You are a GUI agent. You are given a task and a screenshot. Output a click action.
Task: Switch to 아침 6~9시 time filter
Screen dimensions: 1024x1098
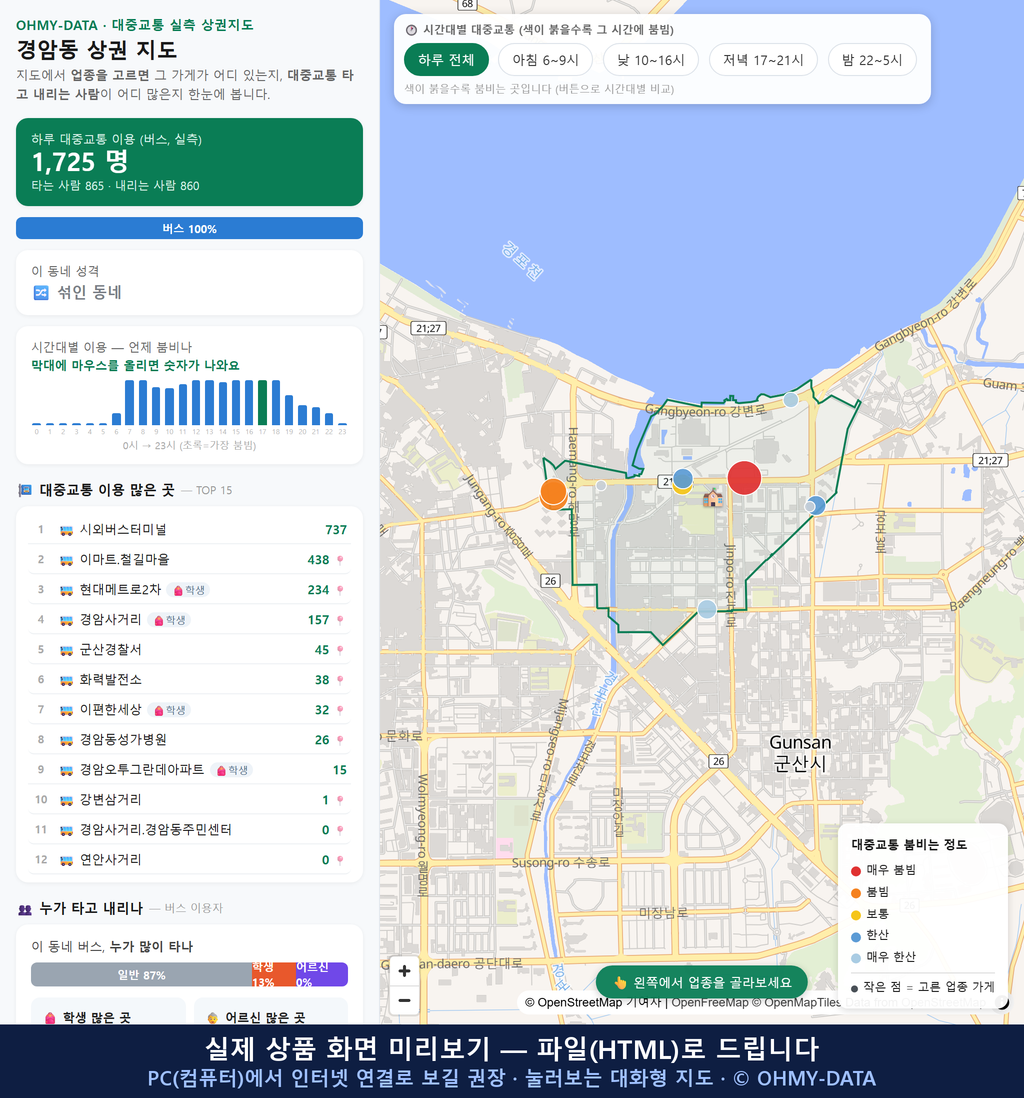(x=545, y=60)
